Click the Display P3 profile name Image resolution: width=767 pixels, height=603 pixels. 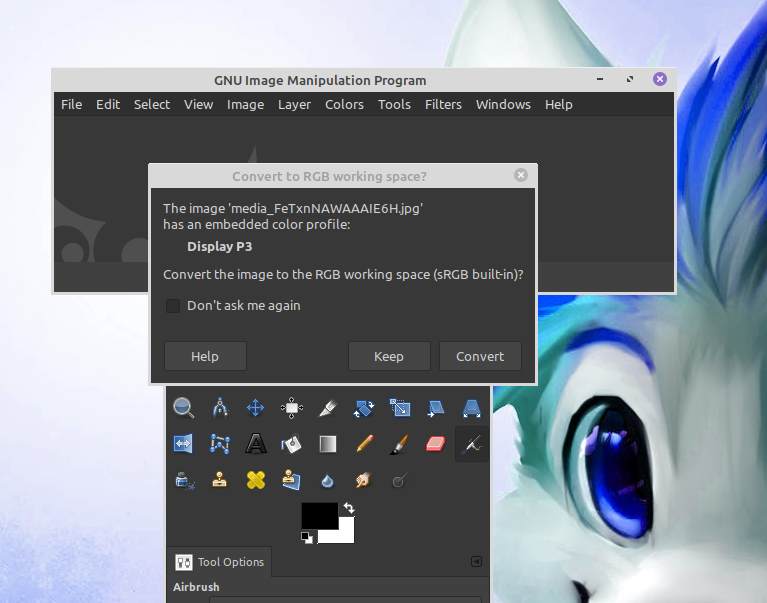(220, 246)
